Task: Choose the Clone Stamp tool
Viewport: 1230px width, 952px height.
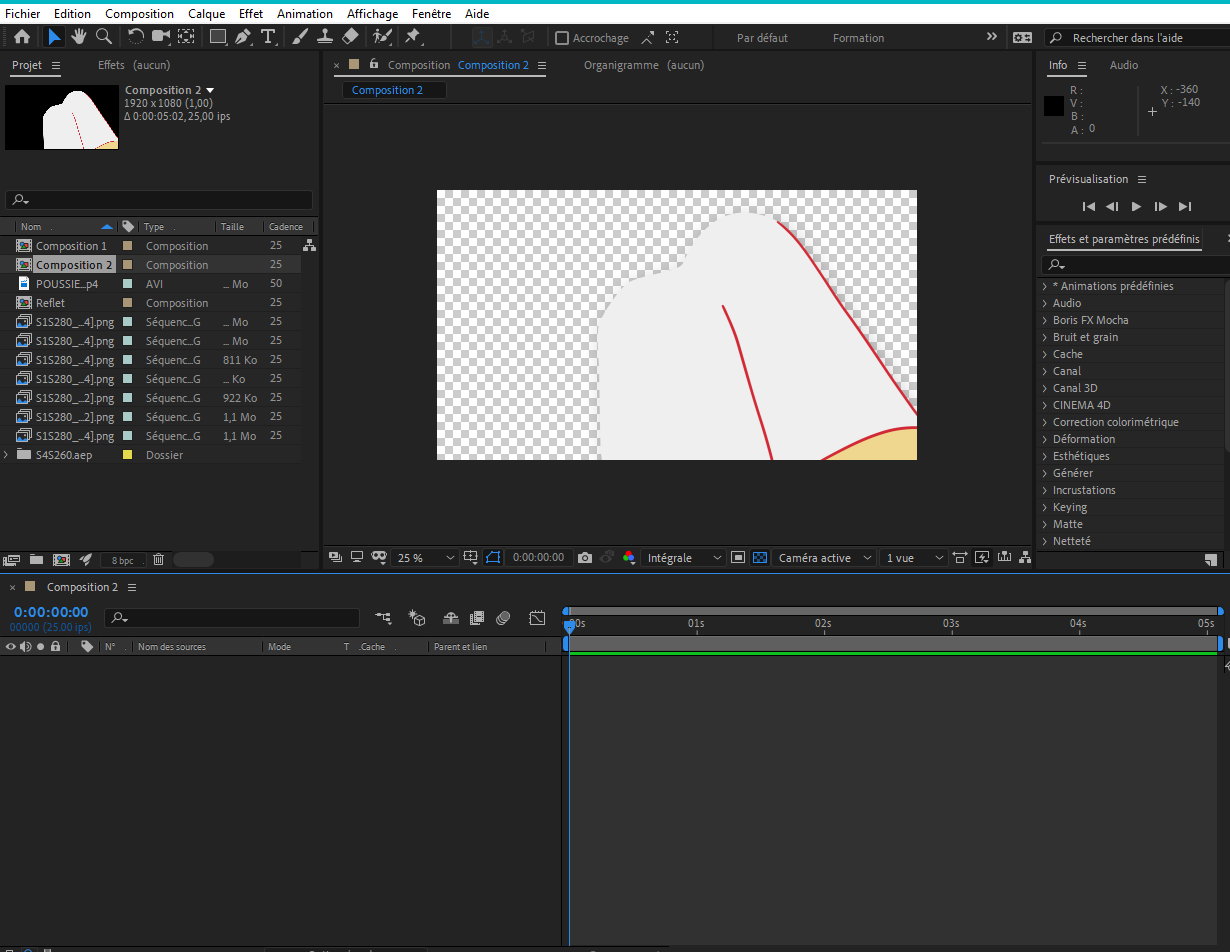Action: (x=325, y=37)
